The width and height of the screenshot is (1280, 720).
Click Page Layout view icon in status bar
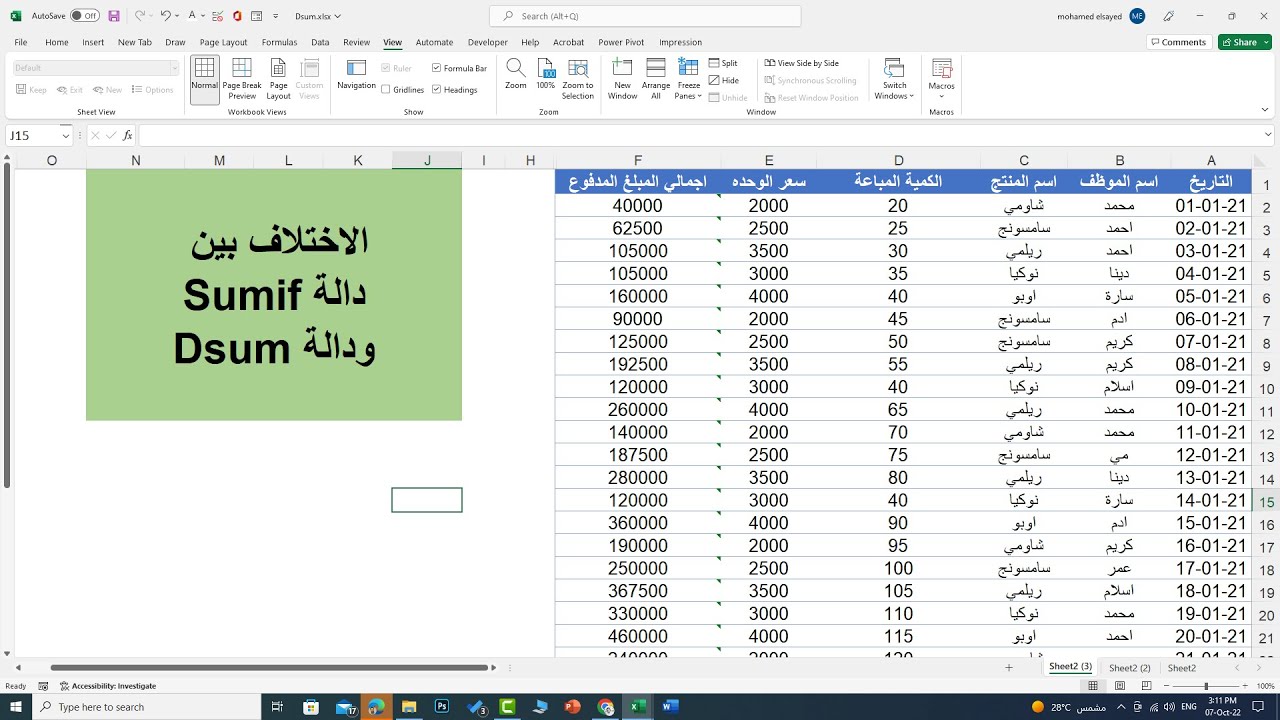1120,686
